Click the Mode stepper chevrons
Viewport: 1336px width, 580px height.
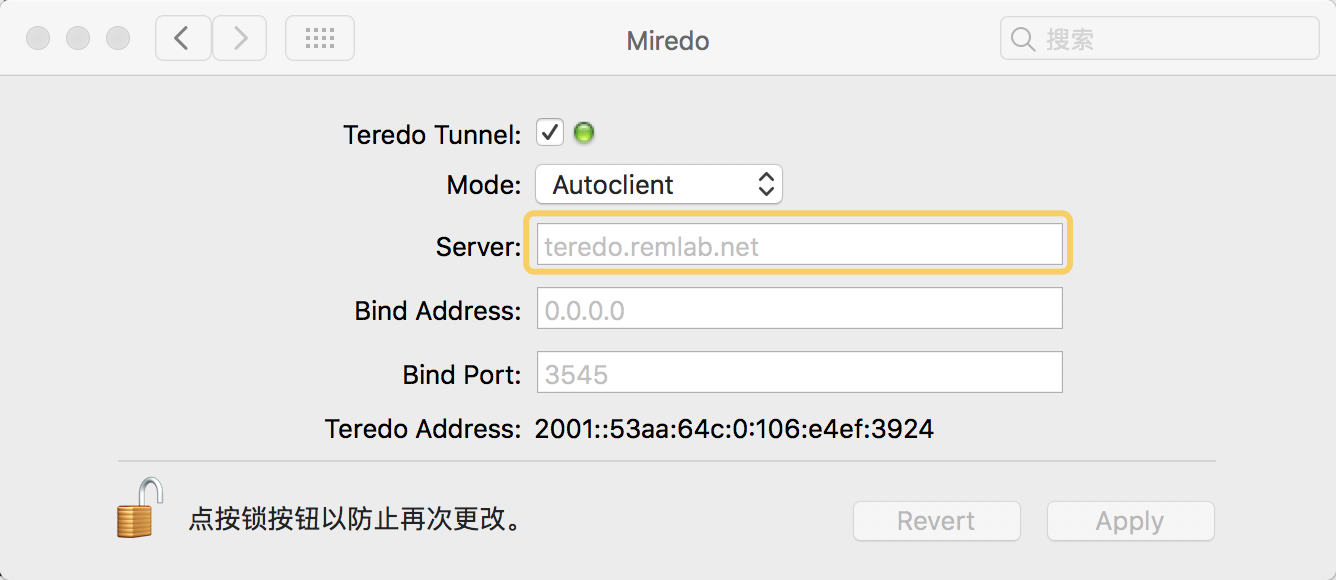coord(766,184)
